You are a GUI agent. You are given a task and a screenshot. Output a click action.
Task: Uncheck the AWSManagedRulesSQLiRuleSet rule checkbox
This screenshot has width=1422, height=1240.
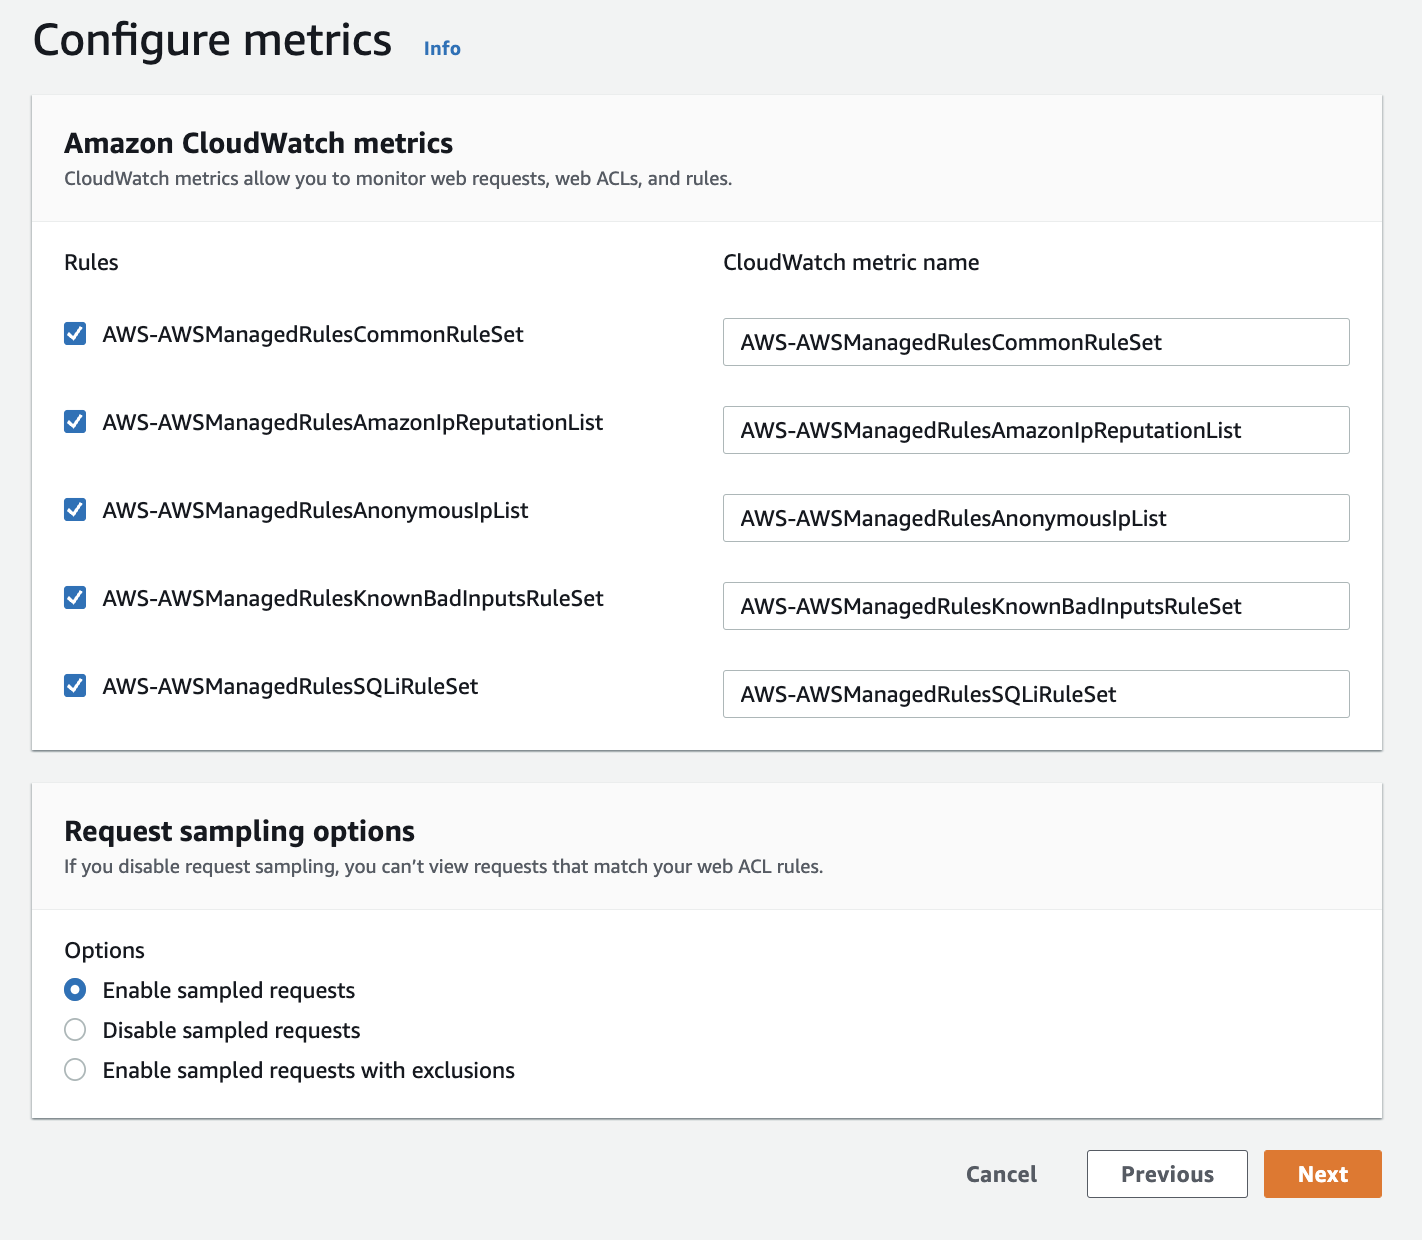tap(75, 686)
